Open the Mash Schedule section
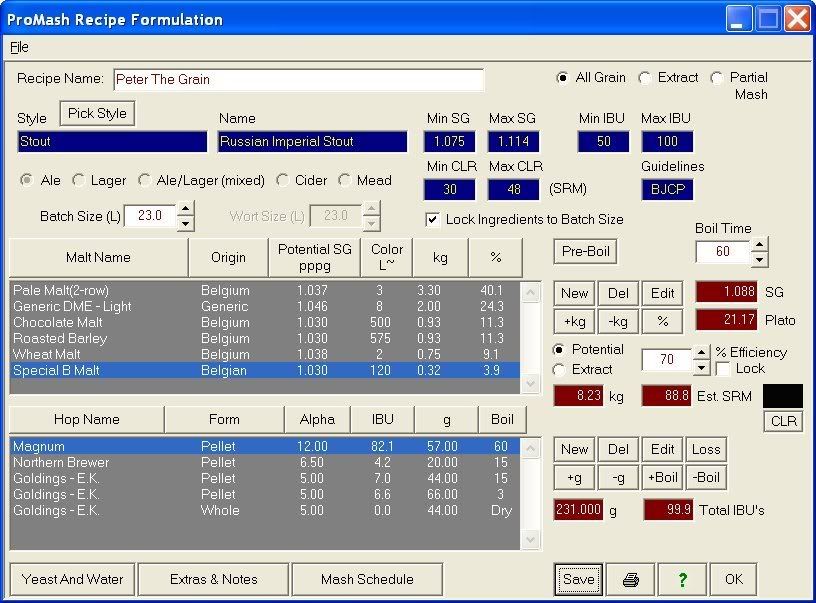This screenshot has height=603, width=816. 367,579
